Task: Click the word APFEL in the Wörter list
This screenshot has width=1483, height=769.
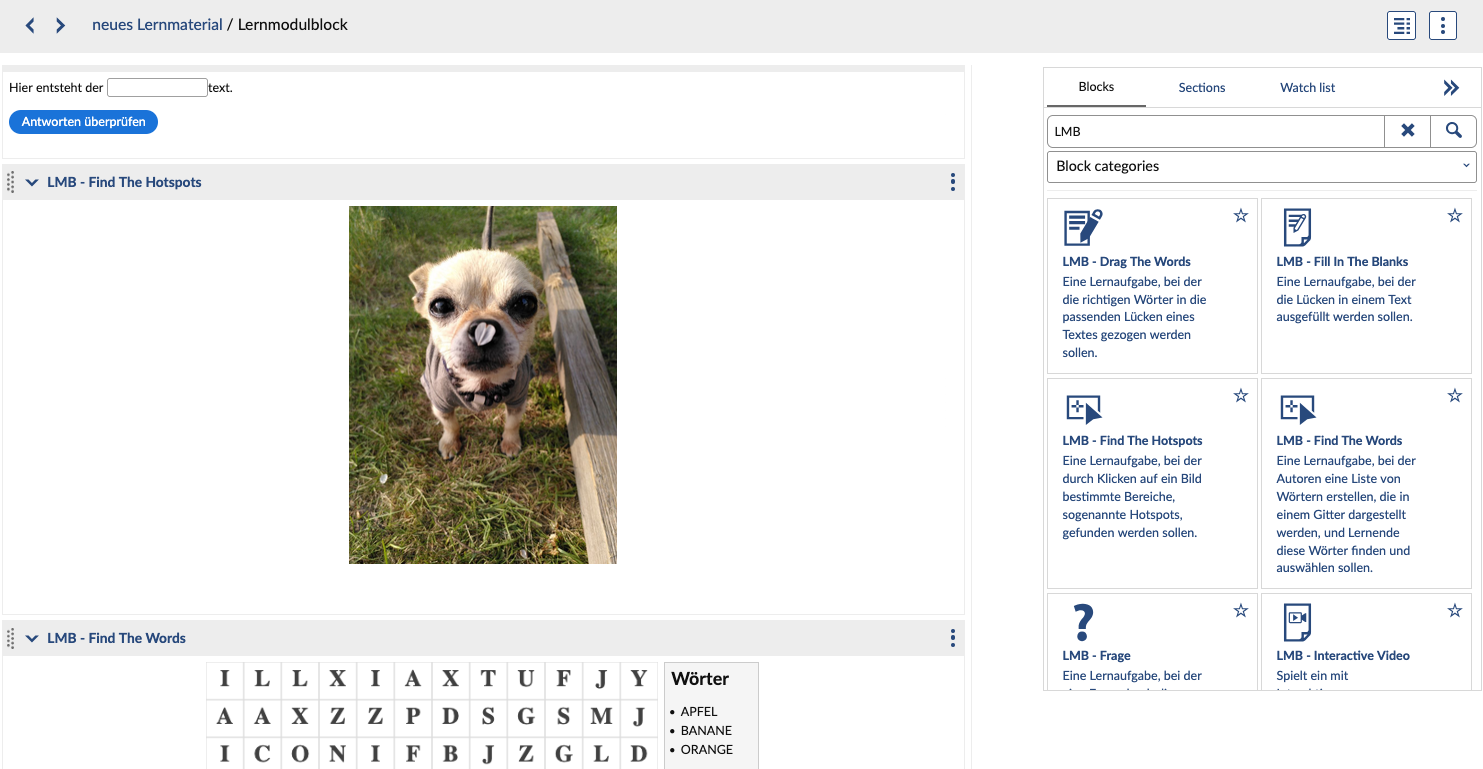Action: coord(699,712)
